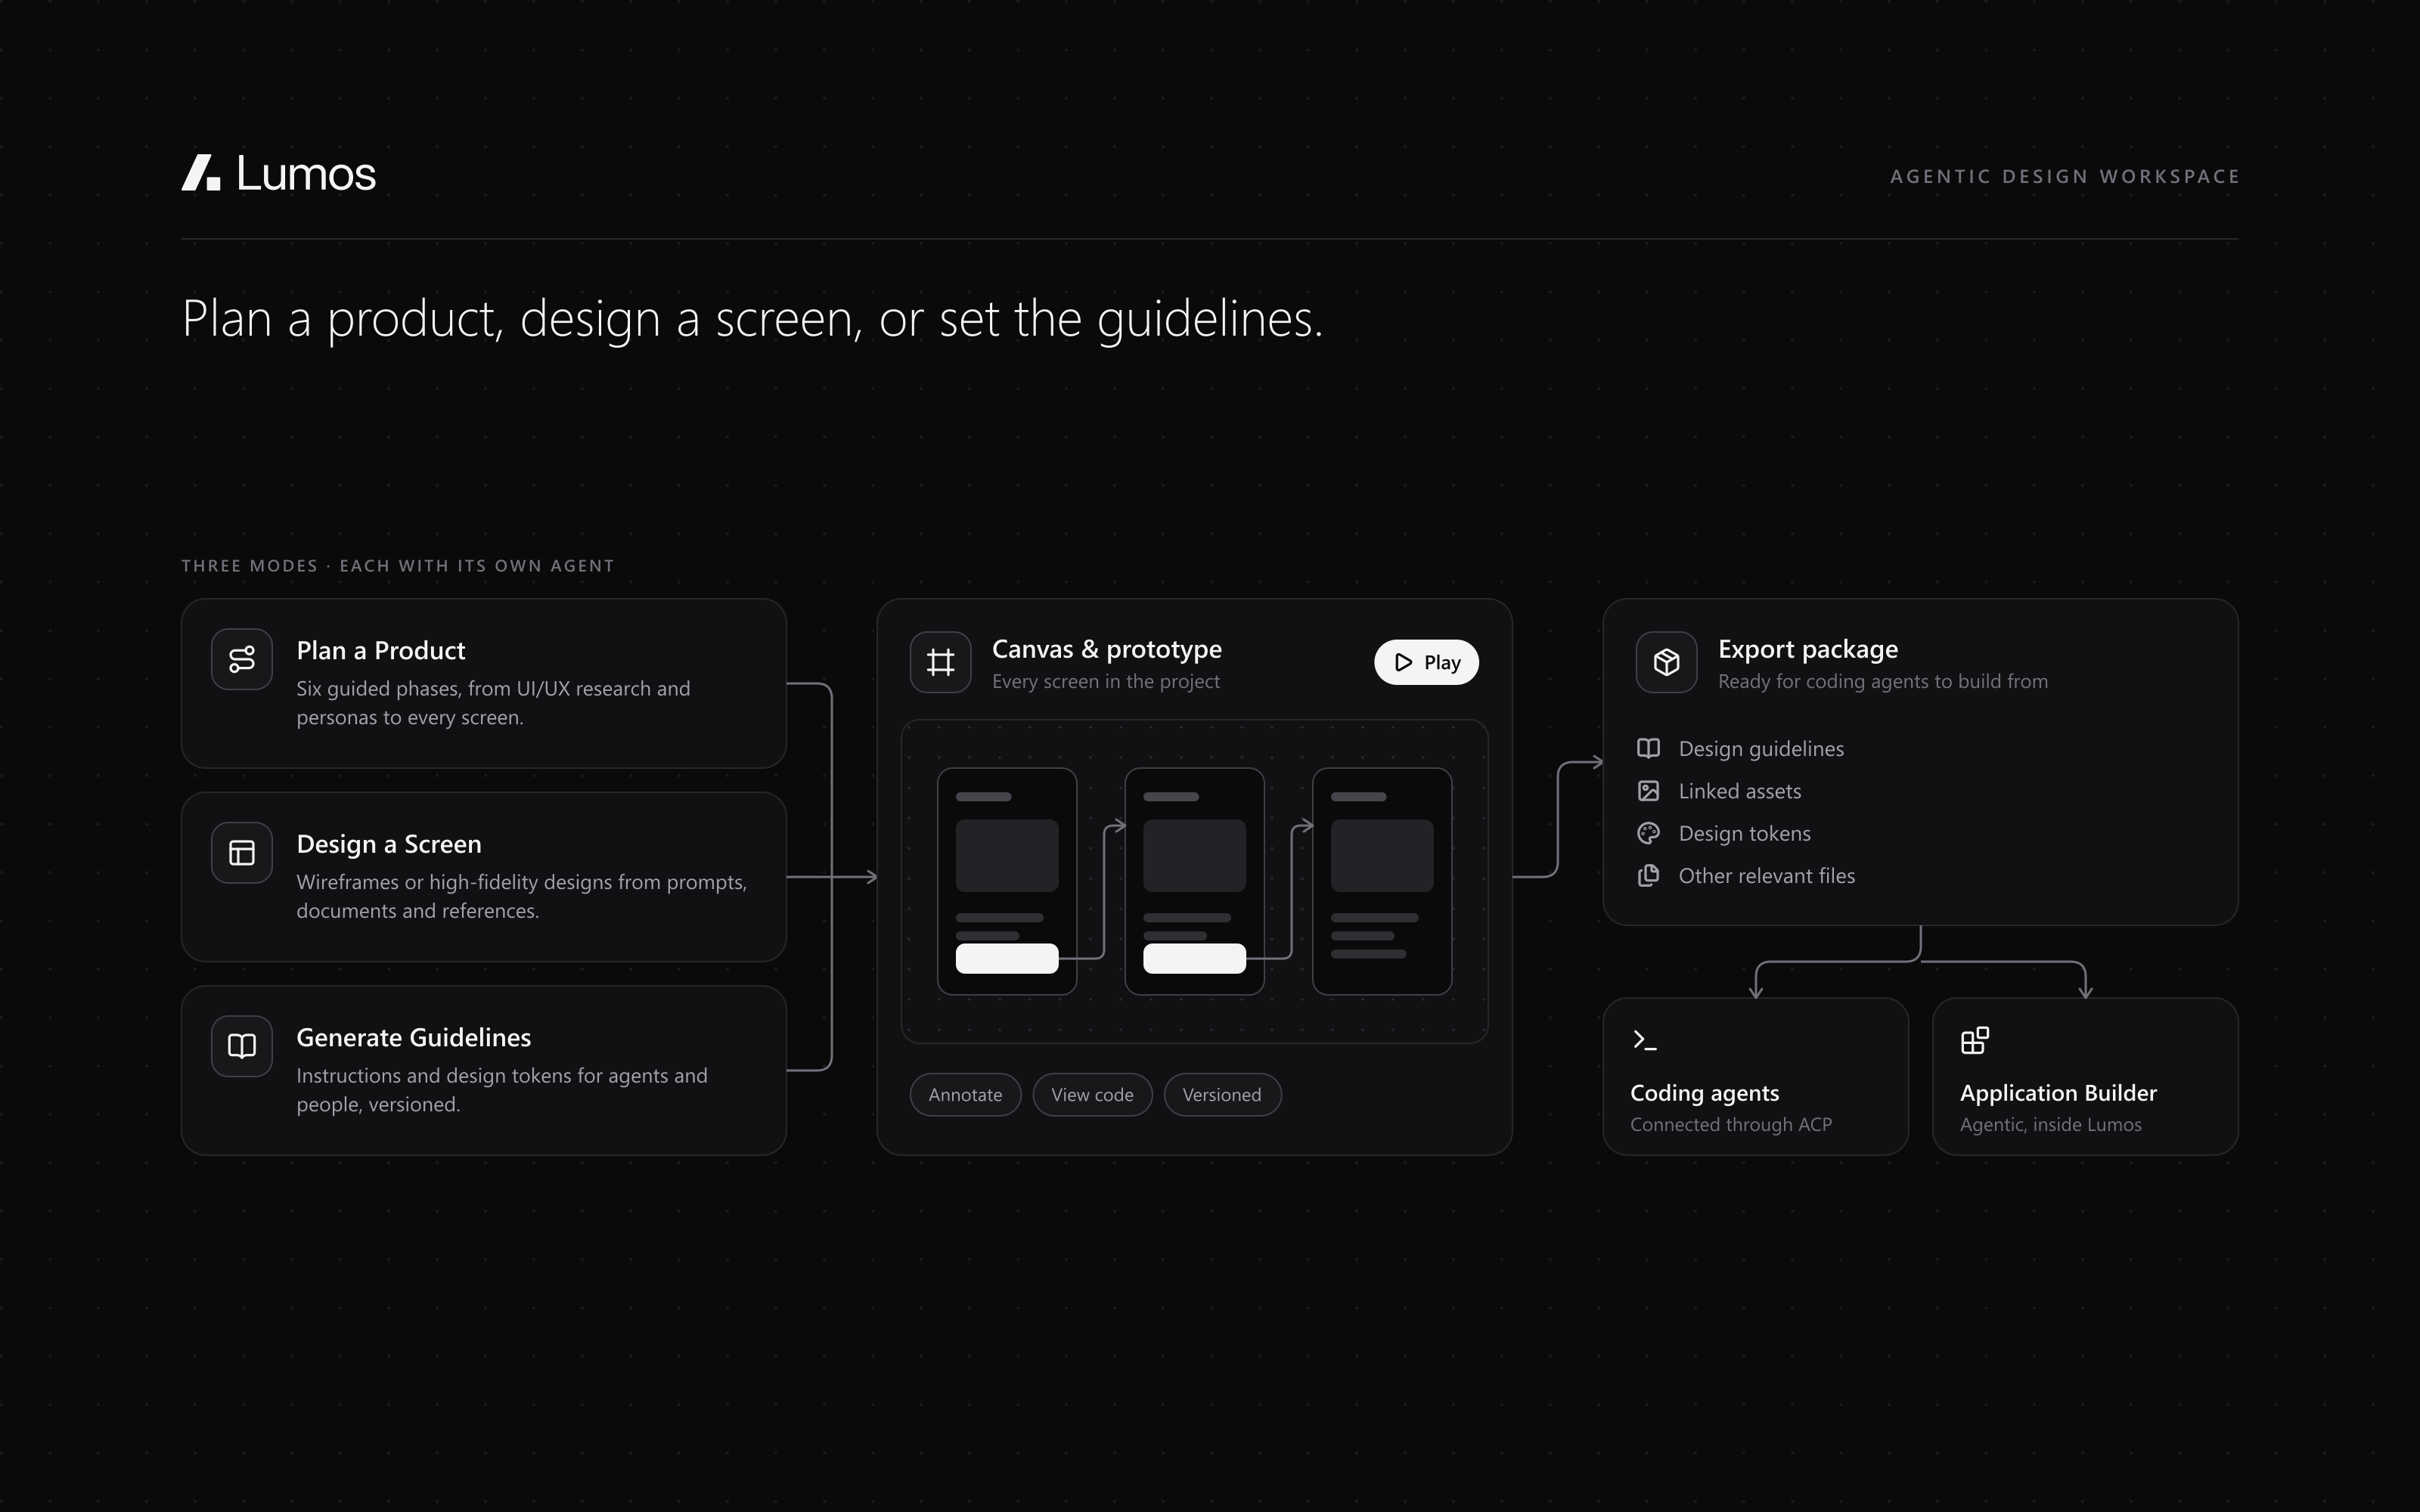Open the Generate Guidelines title
Image resolution: width=2420 pixels, height=1512 pixels.
(x=414, y=1038)
